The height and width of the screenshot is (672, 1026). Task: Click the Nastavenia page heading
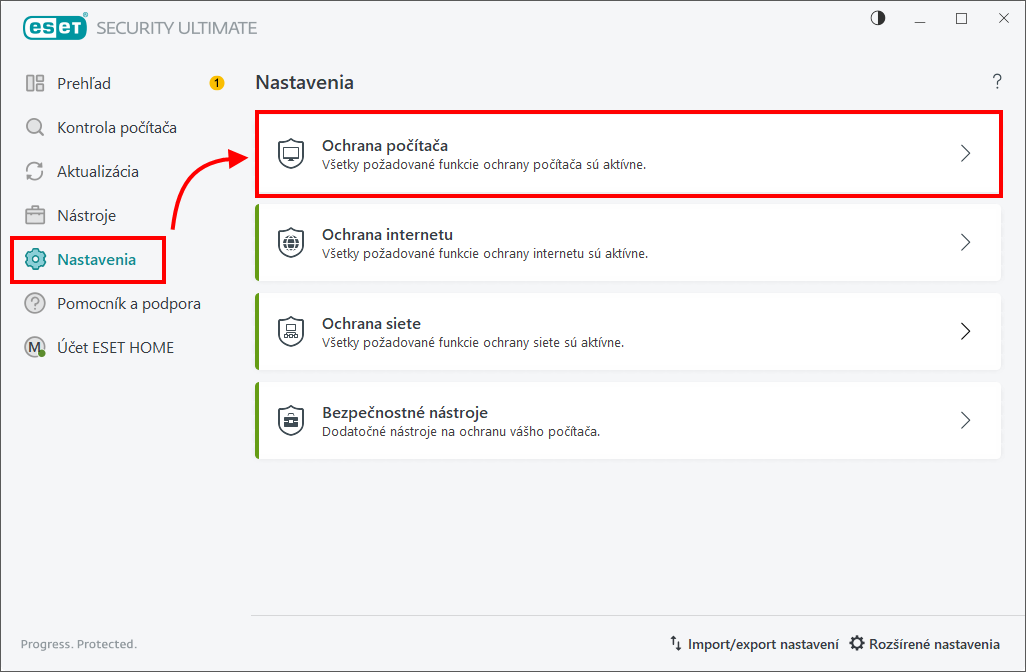(x=304, y=82)
